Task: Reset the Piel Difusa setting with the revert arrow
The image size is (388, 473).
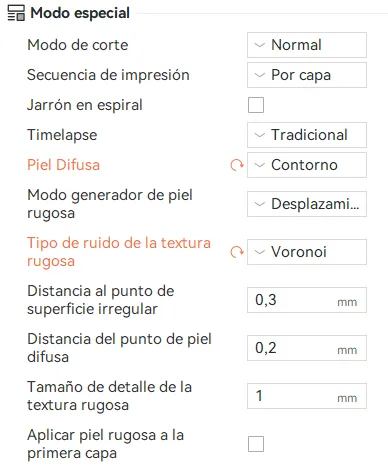Action: tap(237, 165)
